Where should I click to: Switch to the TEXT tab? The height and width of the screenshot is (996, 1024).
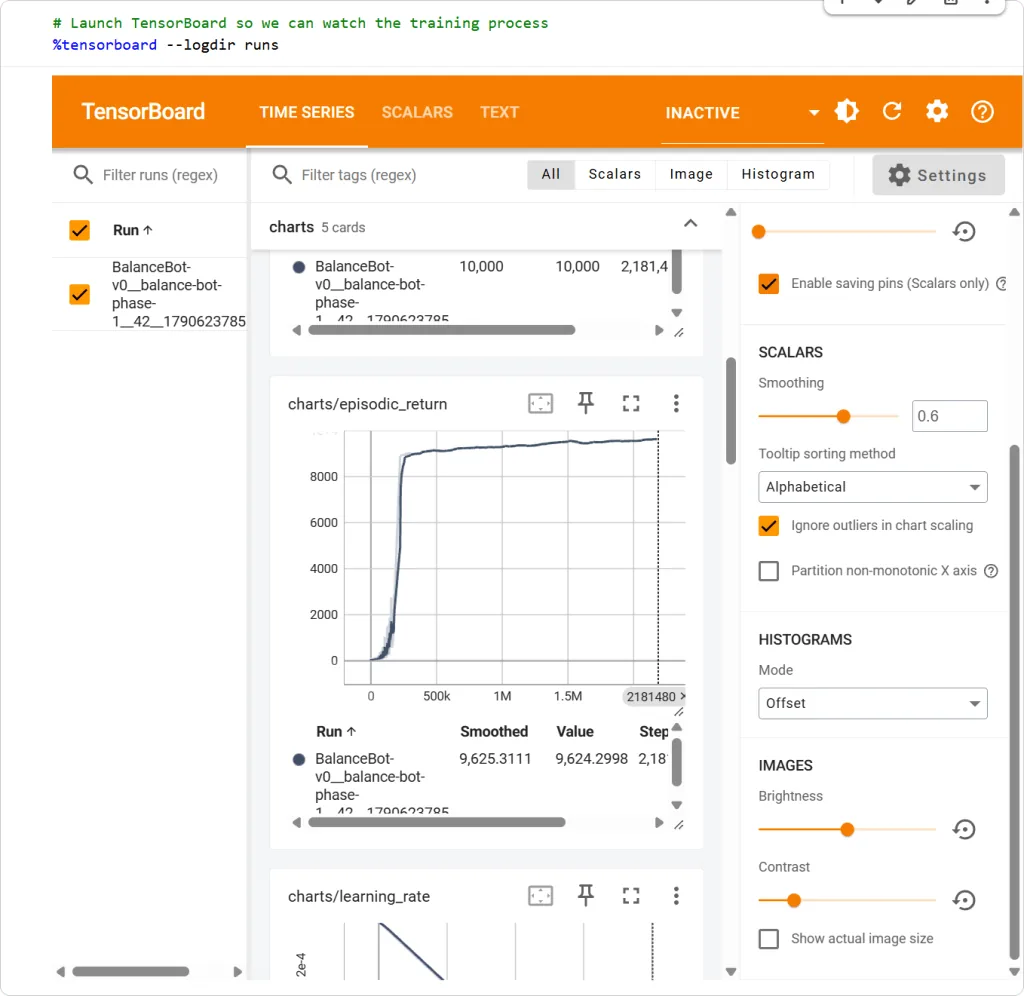click(500, 112)
